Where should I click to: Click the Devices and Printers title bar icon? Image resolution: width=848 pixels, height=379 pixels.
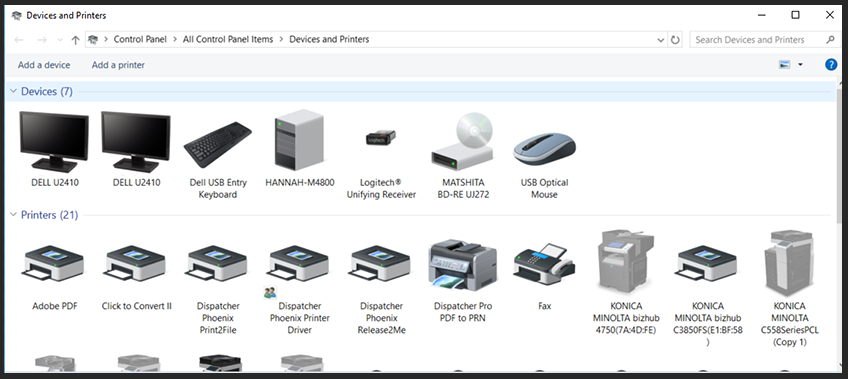coord(16,15)
